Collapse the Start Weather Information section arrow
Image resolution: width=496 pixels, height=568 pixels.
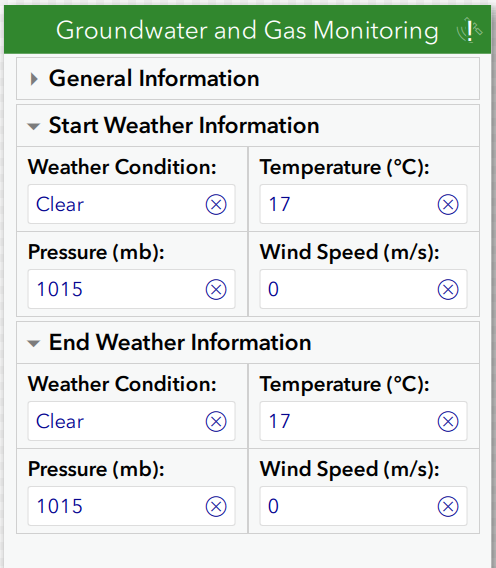34,126
